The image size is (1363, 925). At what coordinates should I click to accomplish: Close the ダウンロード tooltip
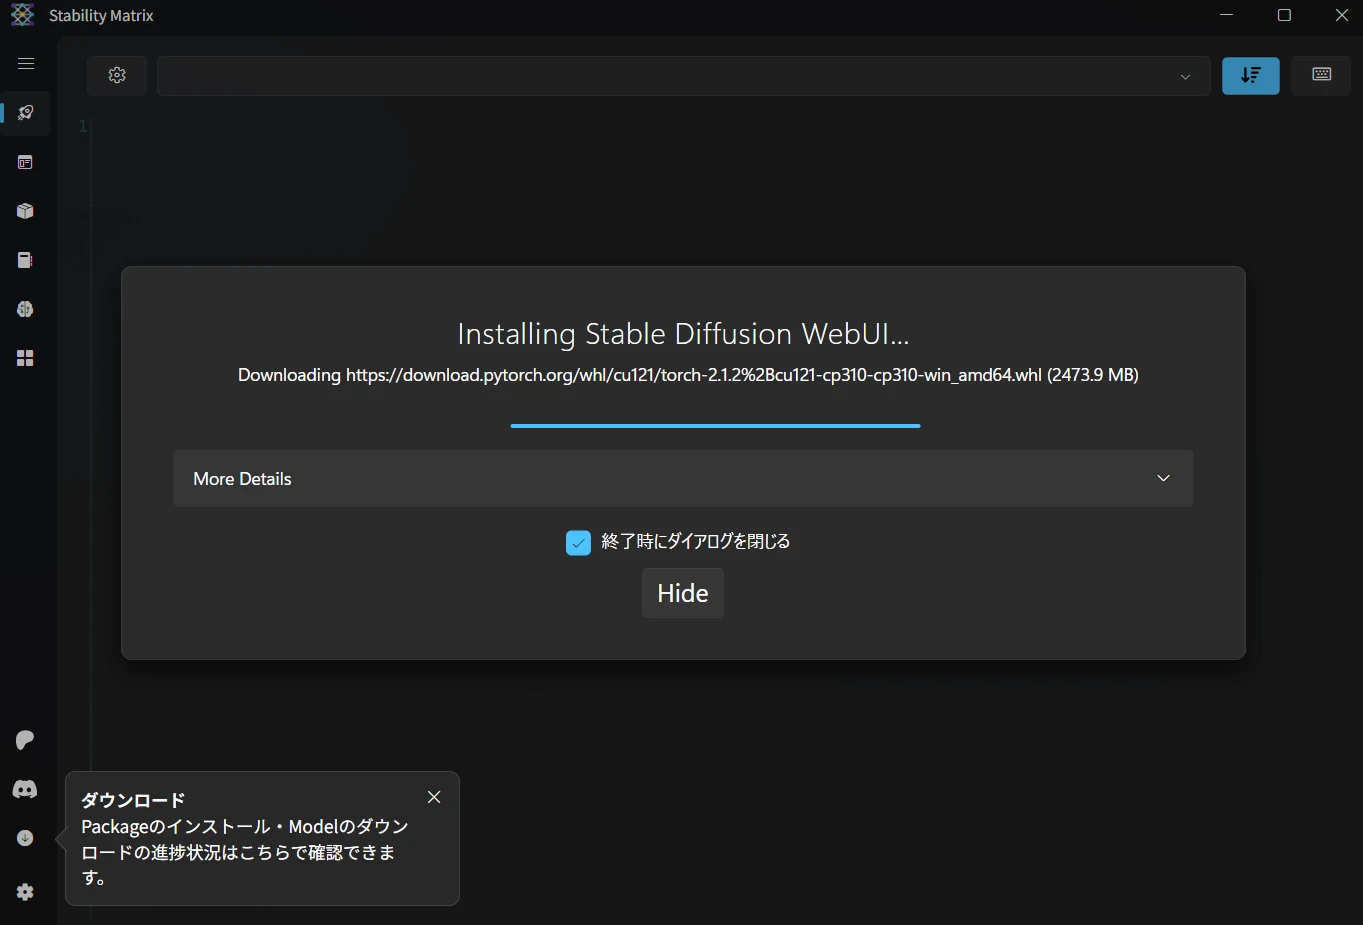click(x=434, y=797)
